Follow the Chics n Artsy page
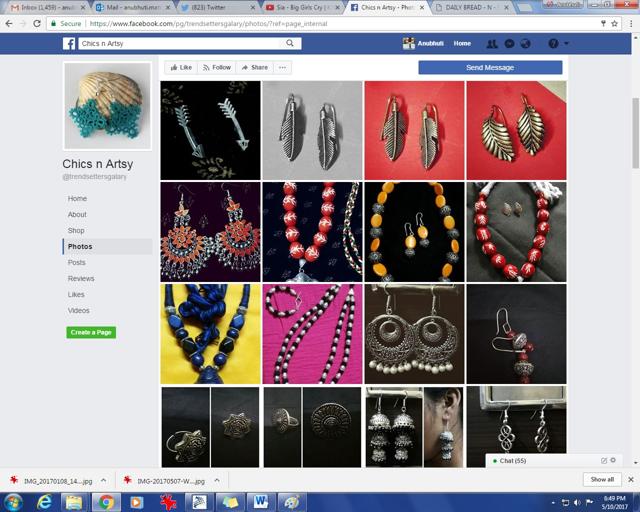Screen dimensions: 640x512 coord(217,67)
